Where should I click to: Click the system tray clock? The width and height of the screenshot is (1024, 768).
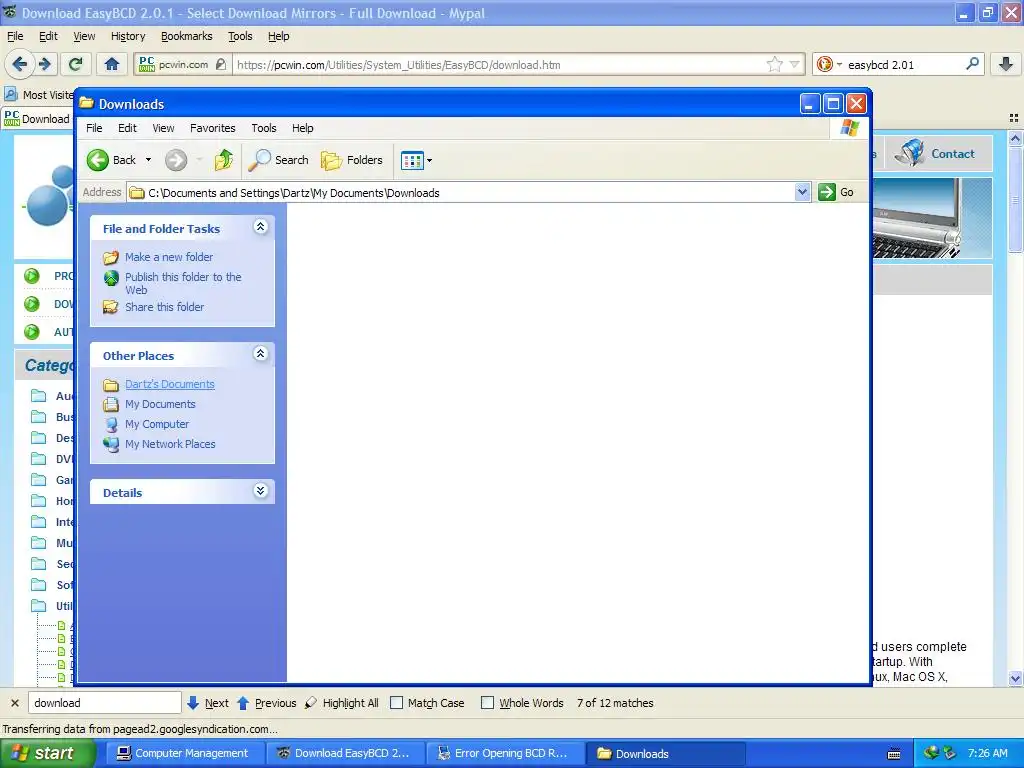(x=987, y=753)
